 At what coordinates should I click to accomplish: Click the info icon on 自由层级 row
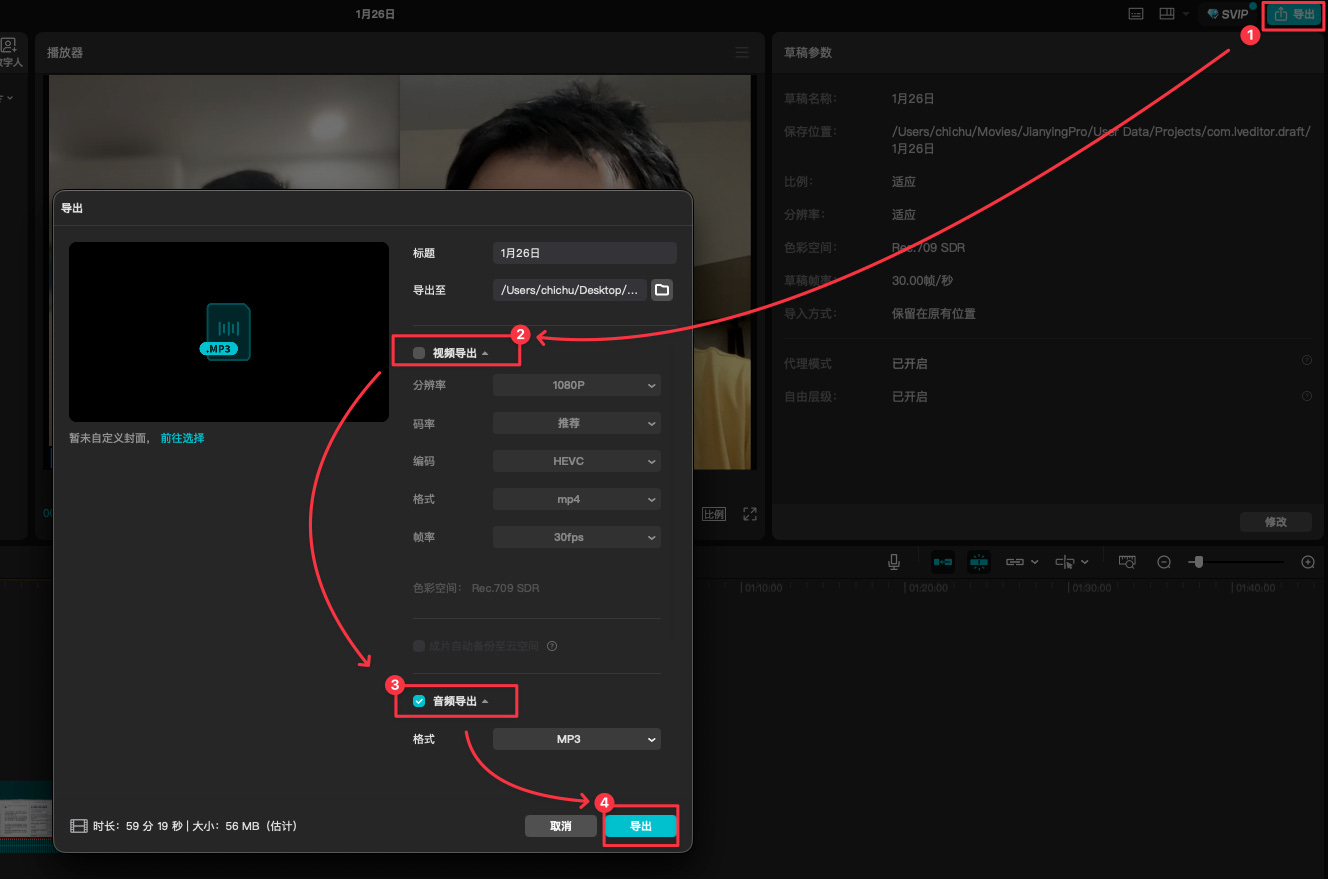click(1307, 396)
